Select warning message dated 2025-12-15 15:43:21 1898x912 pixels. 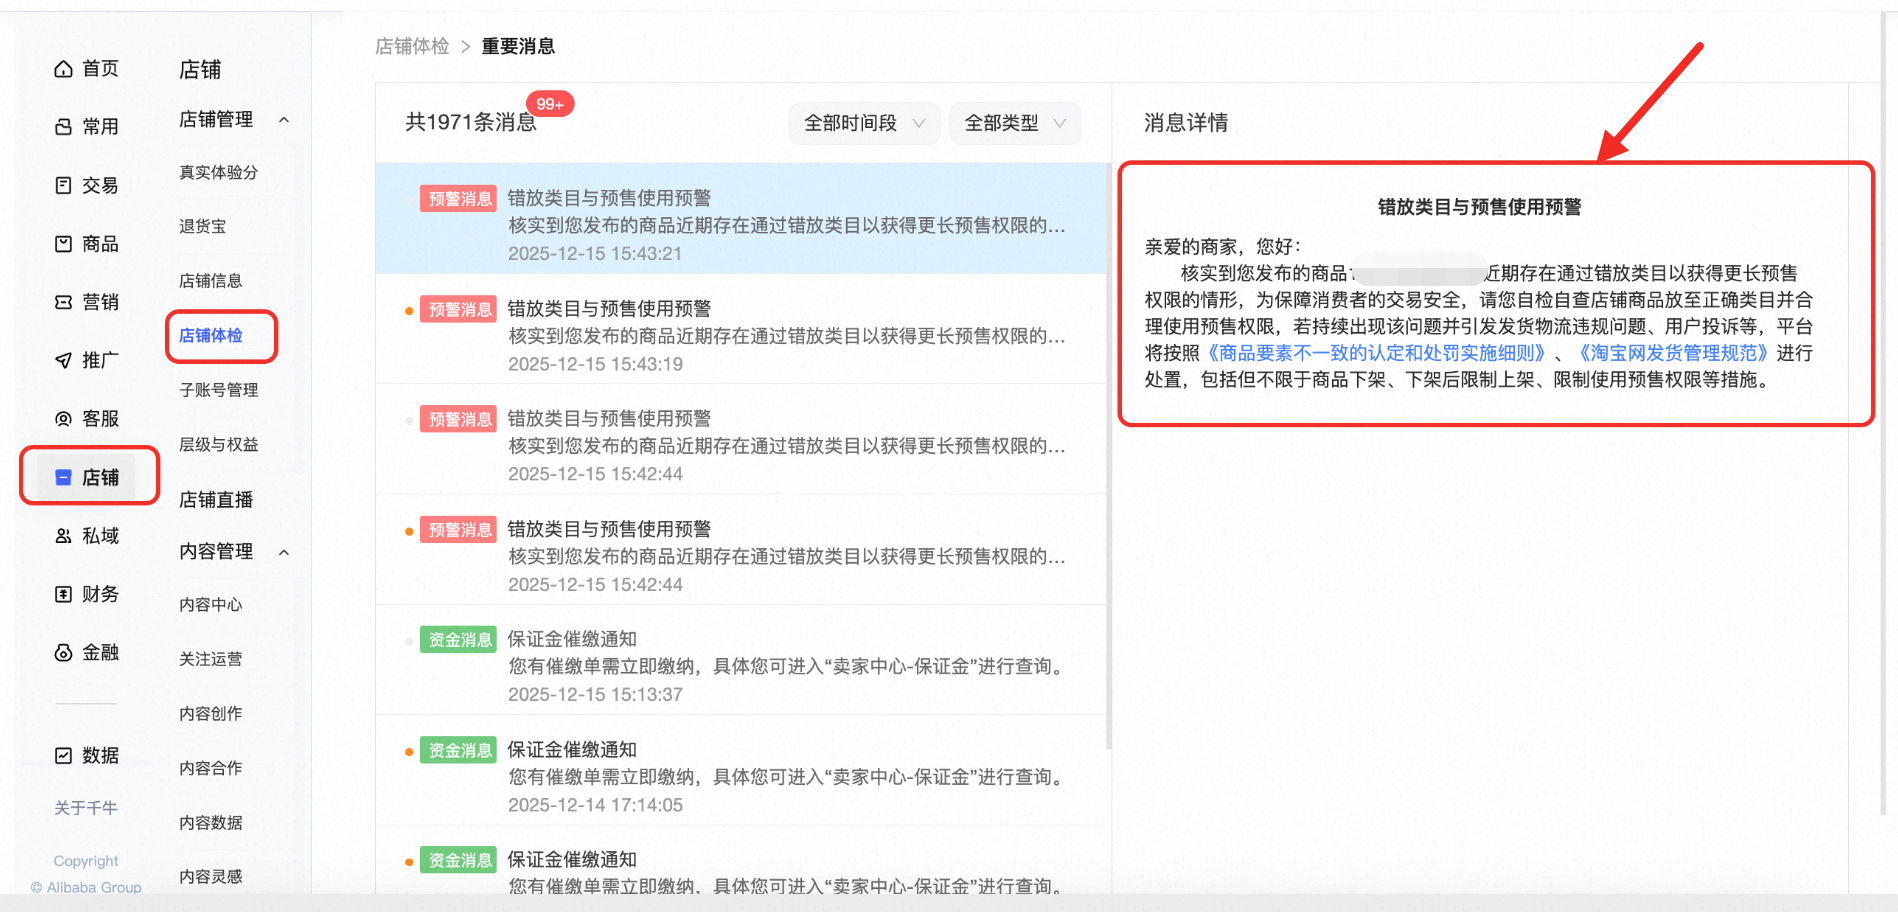[741, 219]
